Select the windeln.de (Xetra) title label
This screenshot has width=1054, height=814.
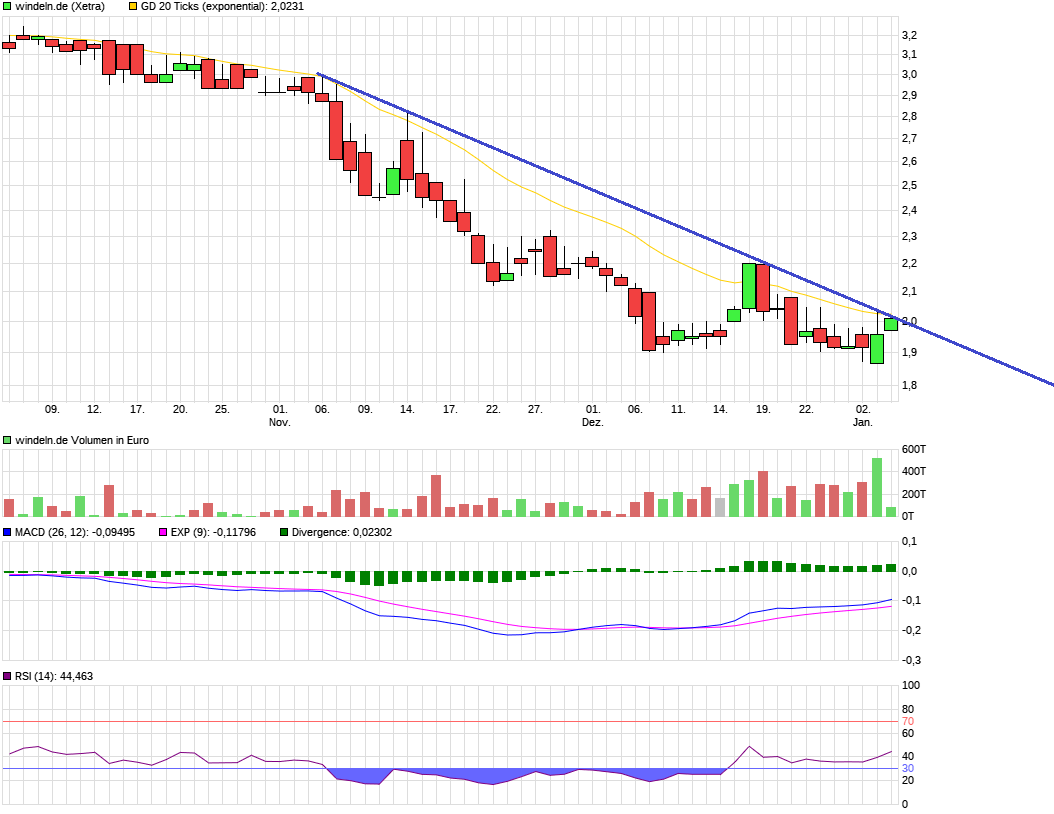[60, 6]
